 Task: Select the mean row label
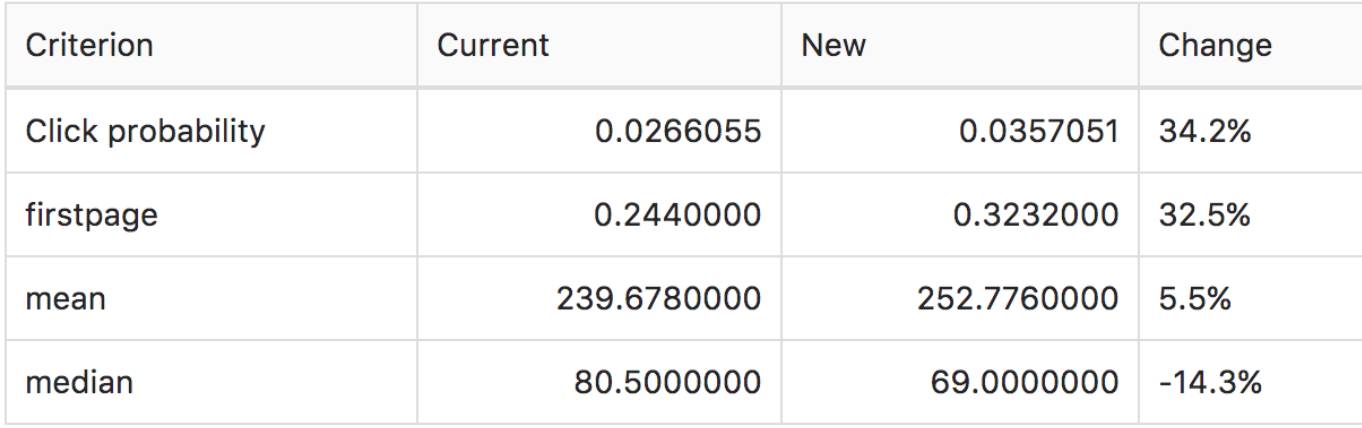coord(65,299)
